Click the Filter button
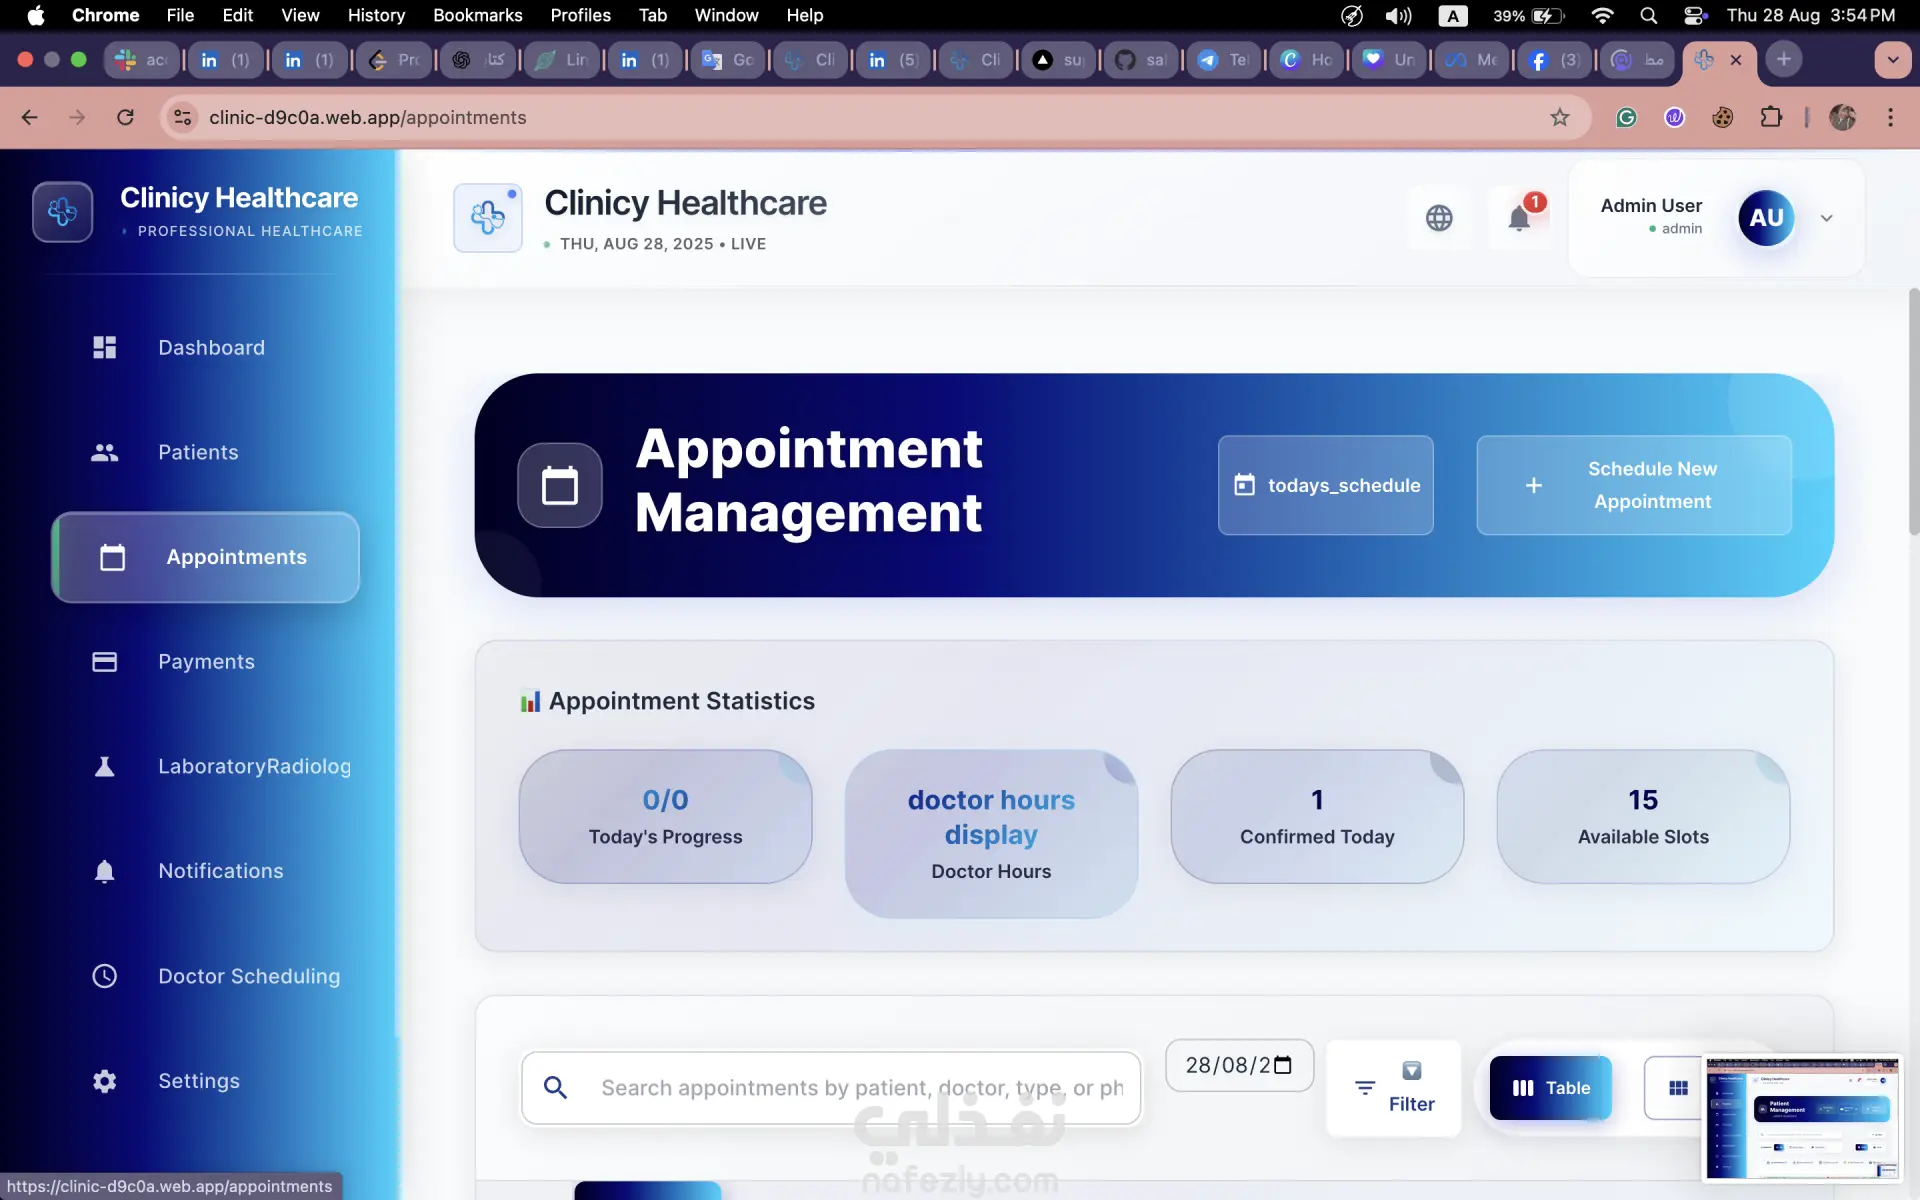This screenshot has height=1200, width=1920. [x=1393, y=1088]
